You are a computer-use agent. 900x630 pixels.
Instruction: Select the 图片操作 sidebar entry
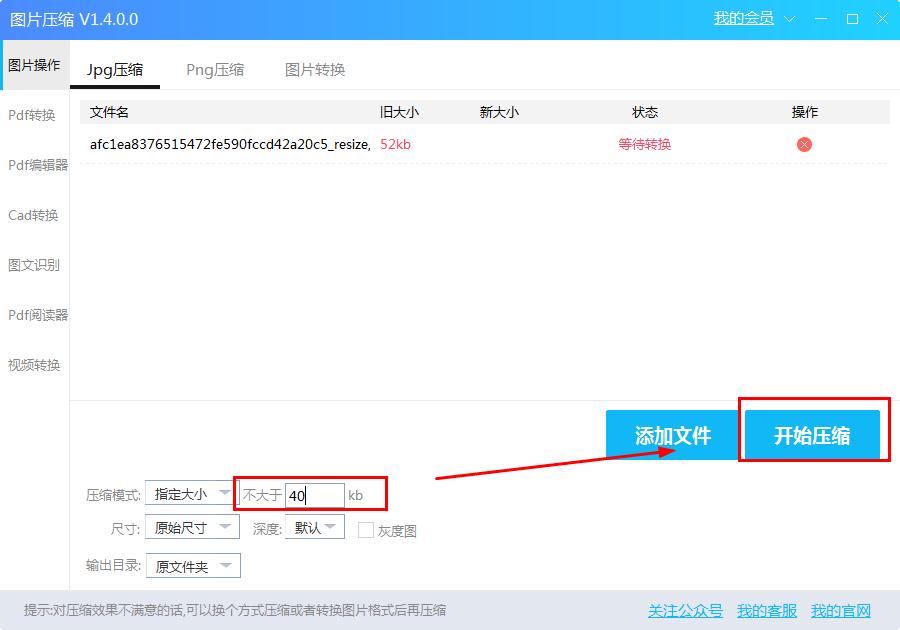tap(34, 65)
